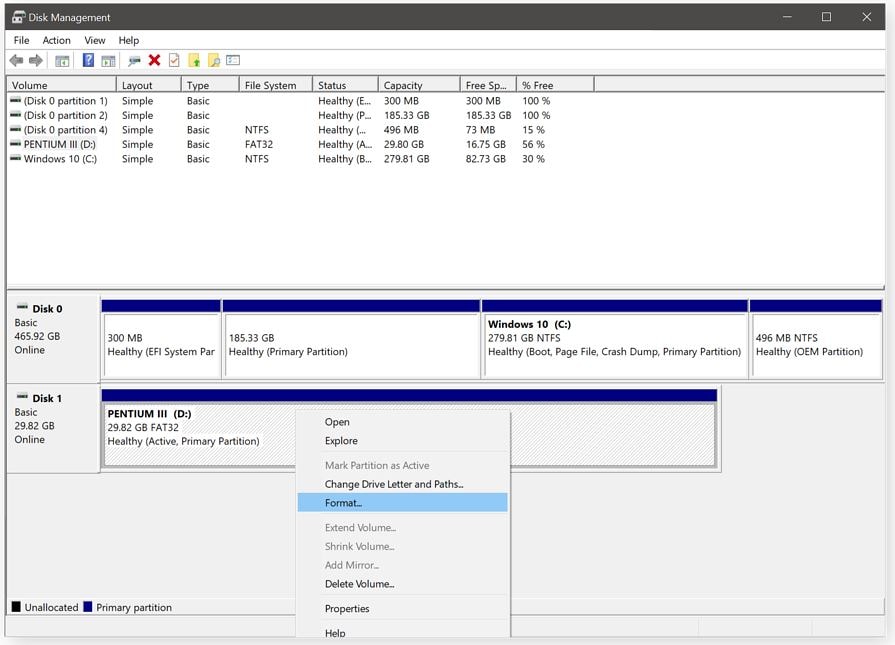Click the folder with green arrow icon
The image size is (895, 645).
coord(194,60)
